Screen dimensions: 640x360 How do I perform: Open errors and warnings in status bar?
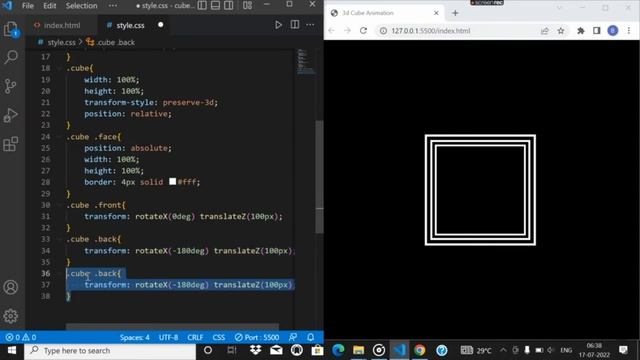[x=21, y=338]
